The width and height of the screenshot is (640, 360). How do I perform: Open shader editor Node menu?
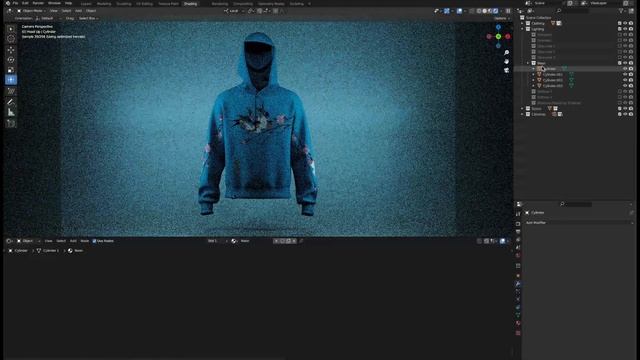84,241
